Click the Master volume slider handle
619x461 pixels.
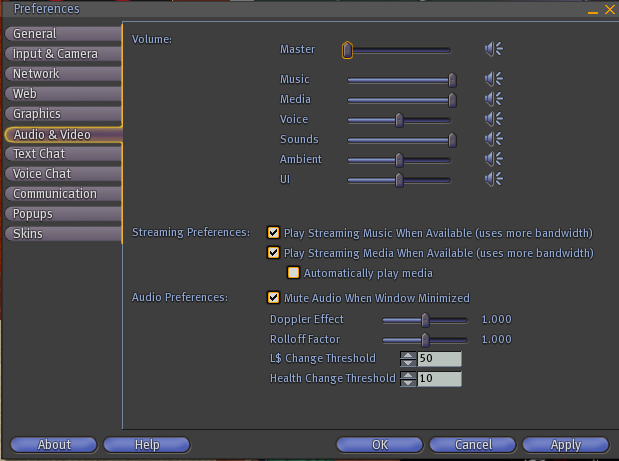pyautogui.click(x=347, y=50)
